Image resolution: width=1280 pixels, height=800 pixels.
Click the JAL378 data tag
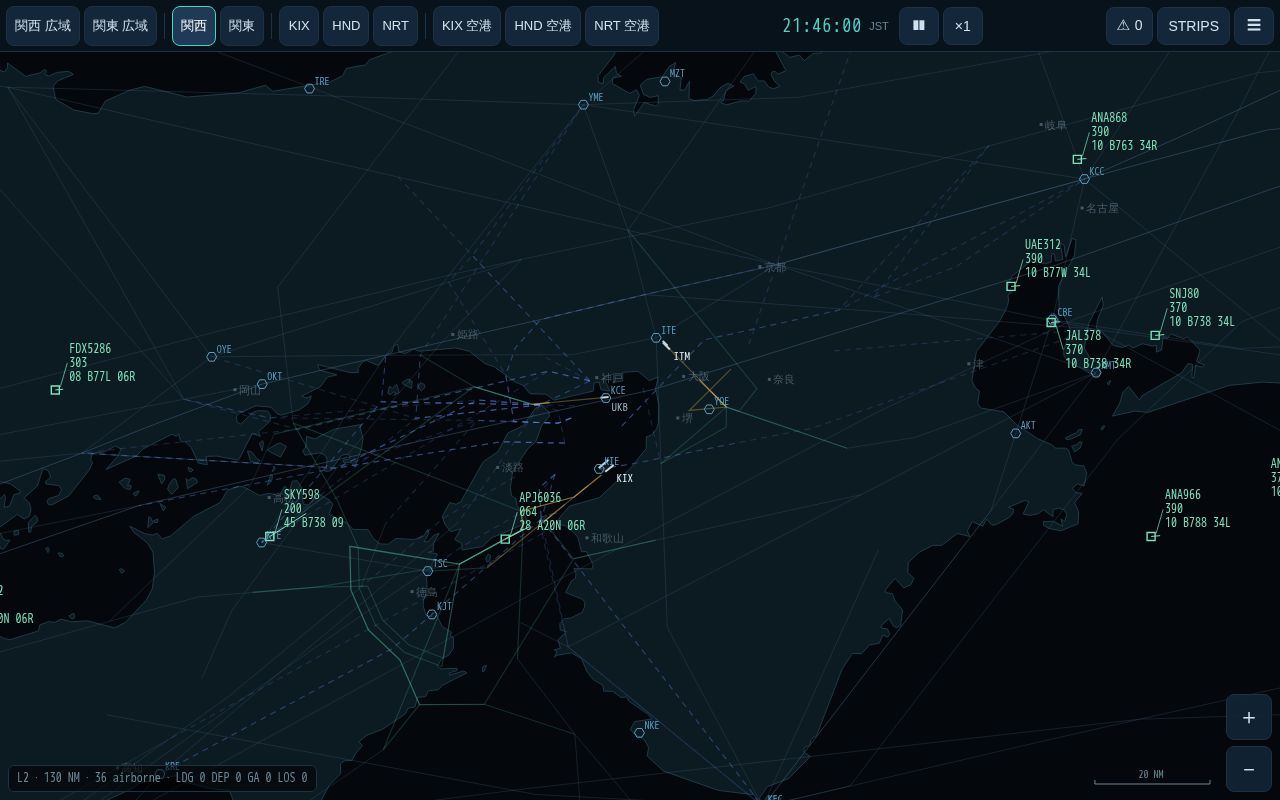click(1098, 350)
